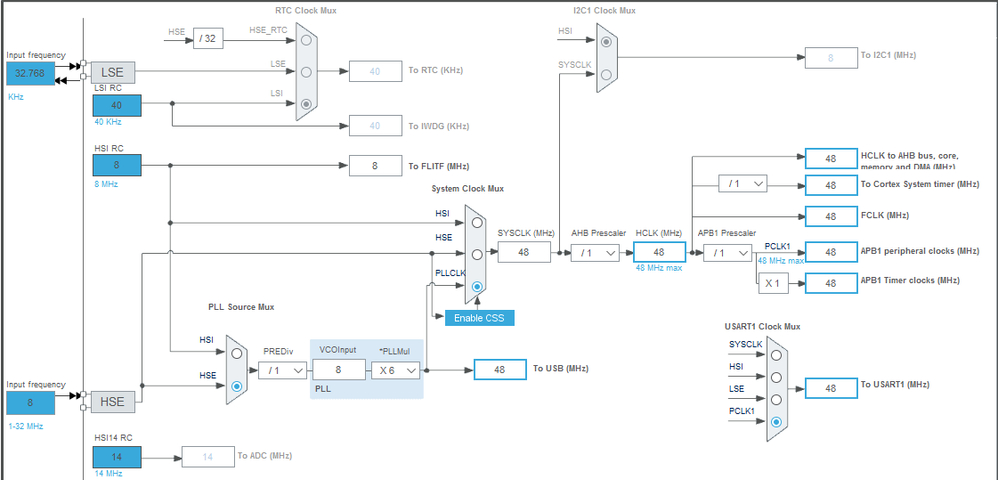Click the LSE oscillator block
Viewport: 998px width, 480px height.
(113, 73)
